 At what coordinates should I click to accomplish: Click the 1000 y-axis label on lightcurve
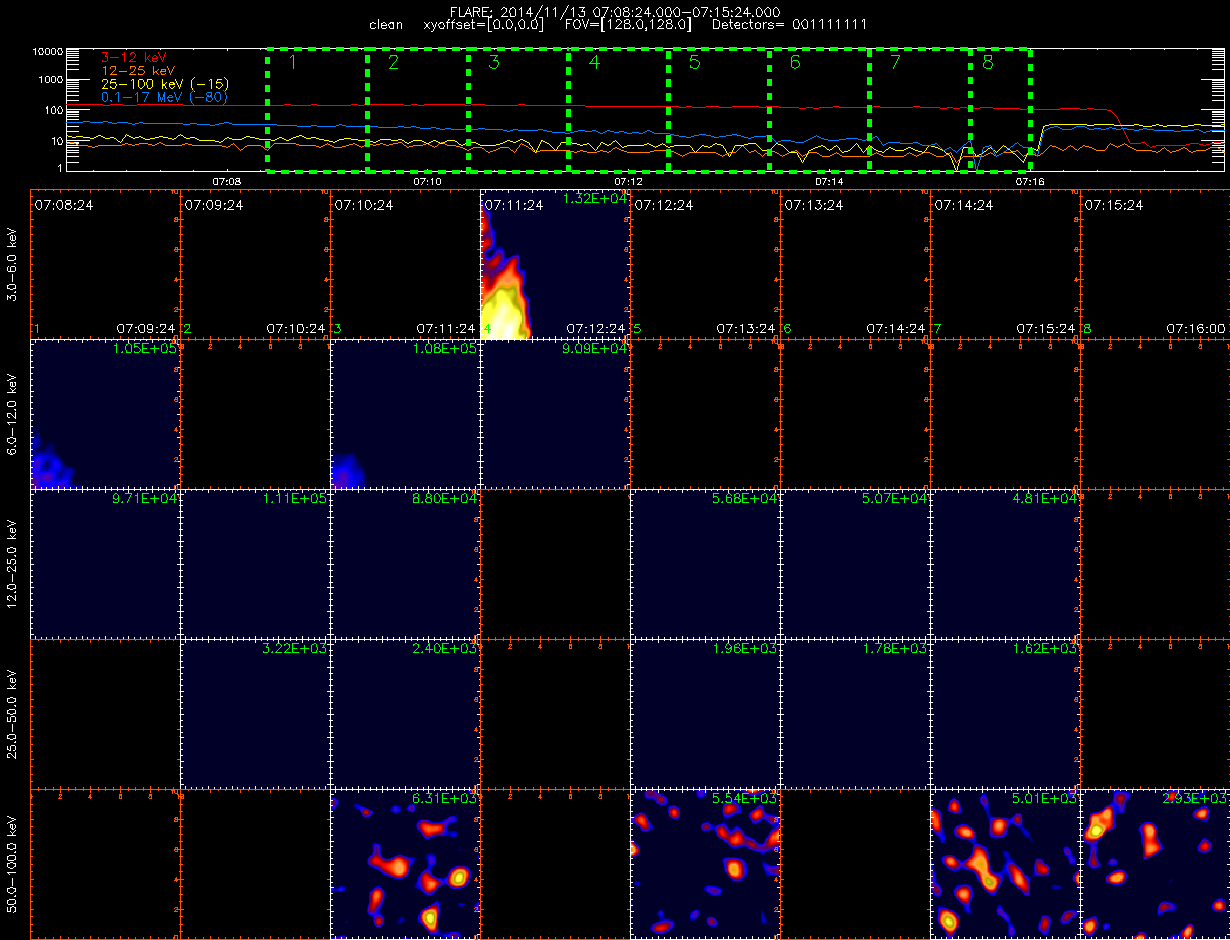pos(50,79)
